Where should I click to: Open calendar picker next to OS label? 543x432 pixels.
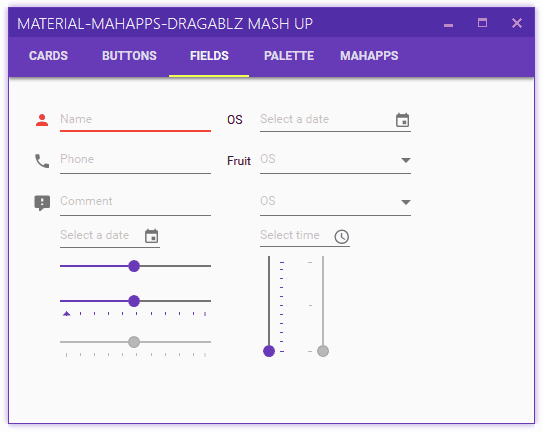click(402, 120)
